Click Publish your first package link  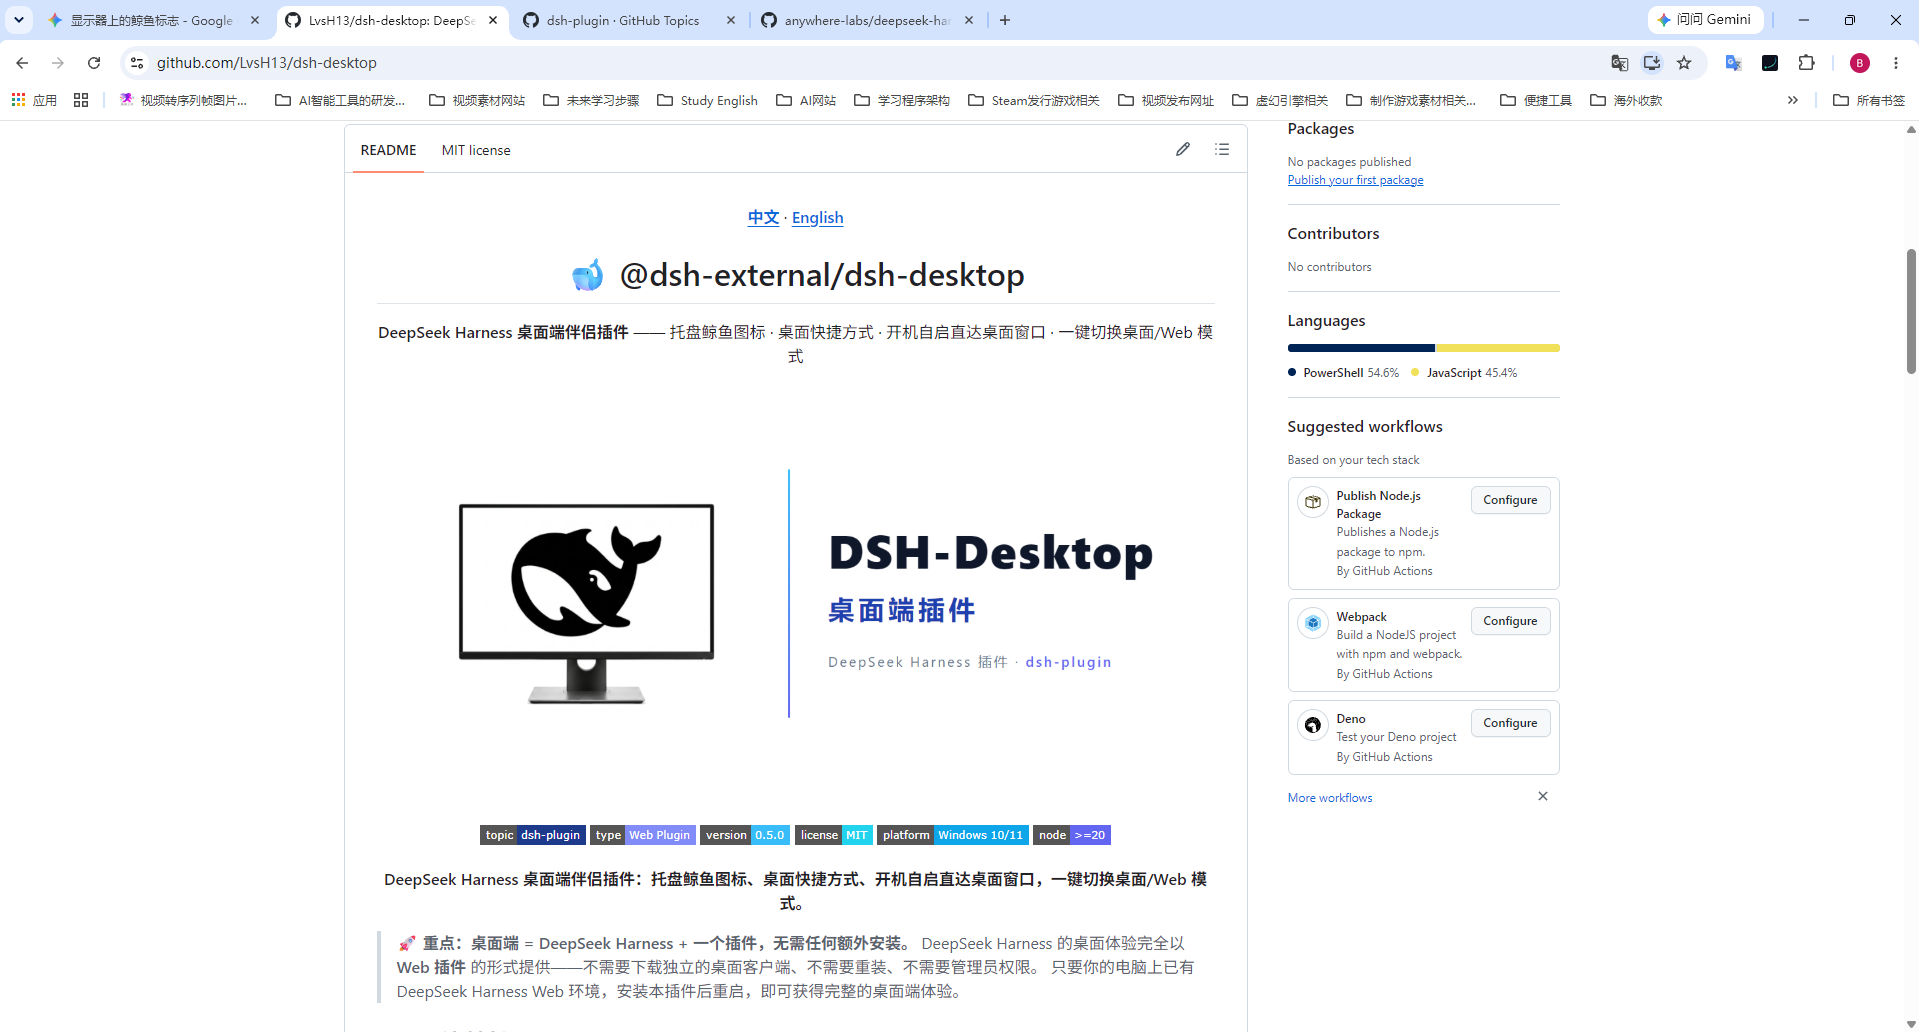pyautogui.click(x=1355, y=180)
